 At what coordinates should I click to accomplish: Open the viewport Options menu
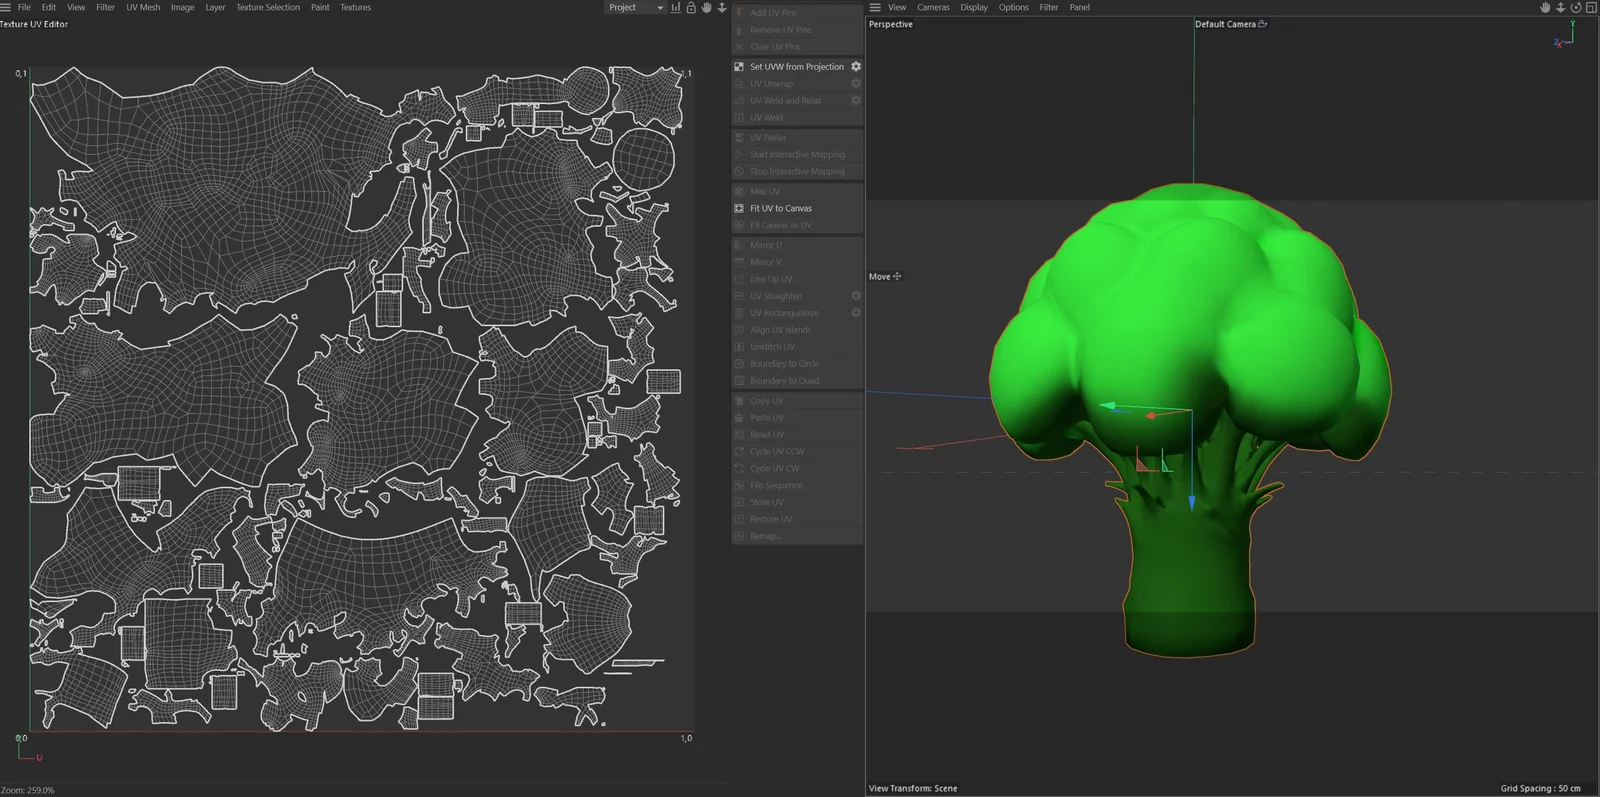pyautogui.click(x=1013, y=7)
